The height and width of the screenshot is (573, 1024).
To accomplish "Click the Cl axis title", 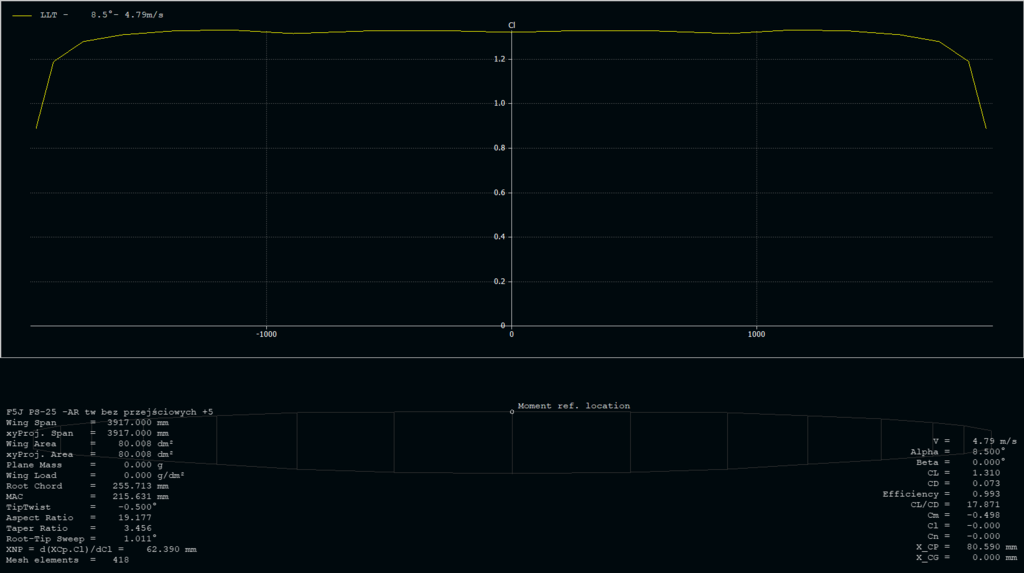I will [512, 25].
